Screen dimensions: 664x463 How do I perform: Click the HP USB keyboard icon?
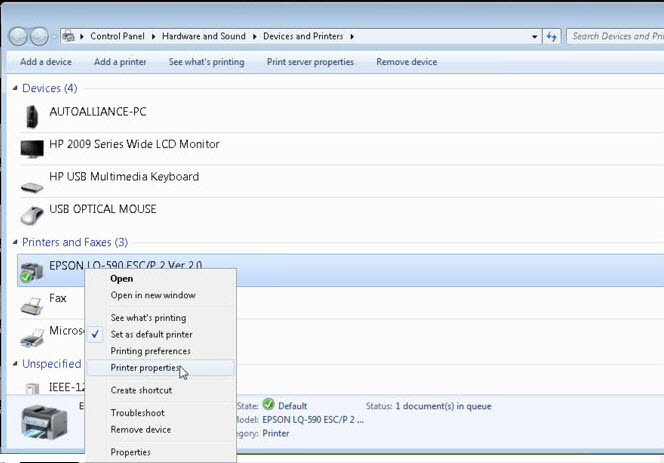[x=32, y=182]
